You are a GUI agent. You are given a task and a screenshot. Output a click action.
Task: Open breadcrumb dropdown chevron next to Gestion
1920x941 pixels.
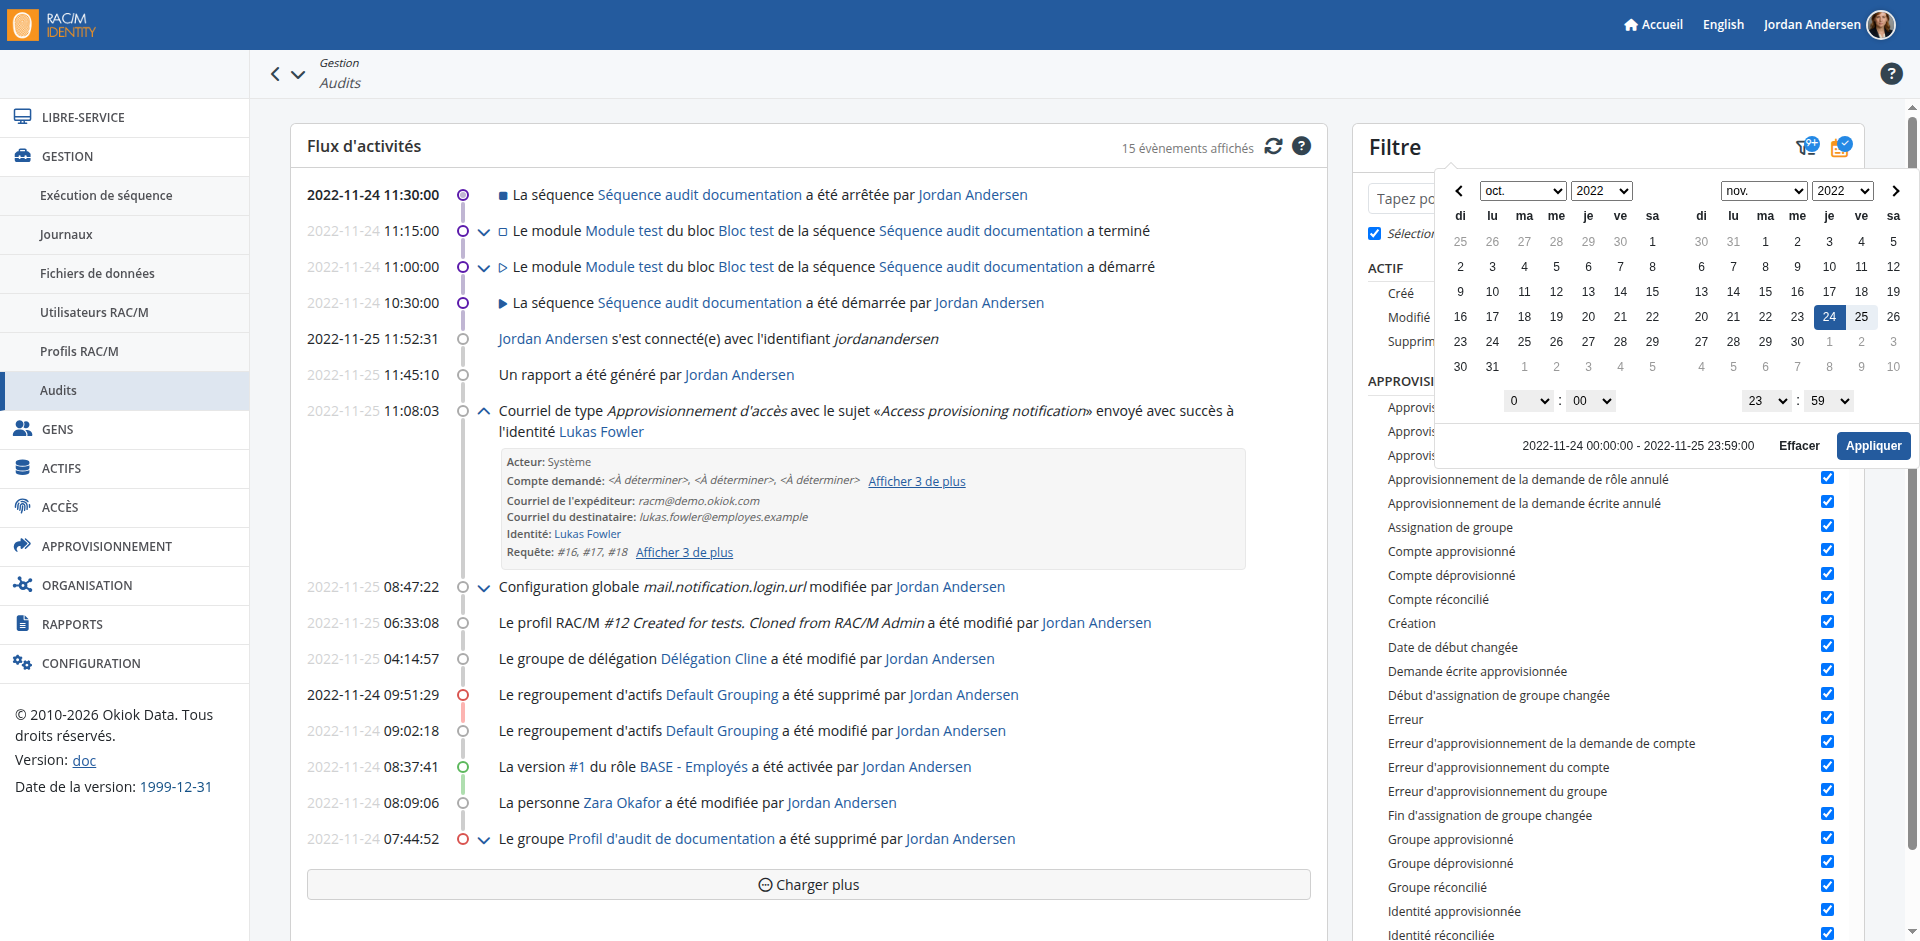(x=298, y=74)
